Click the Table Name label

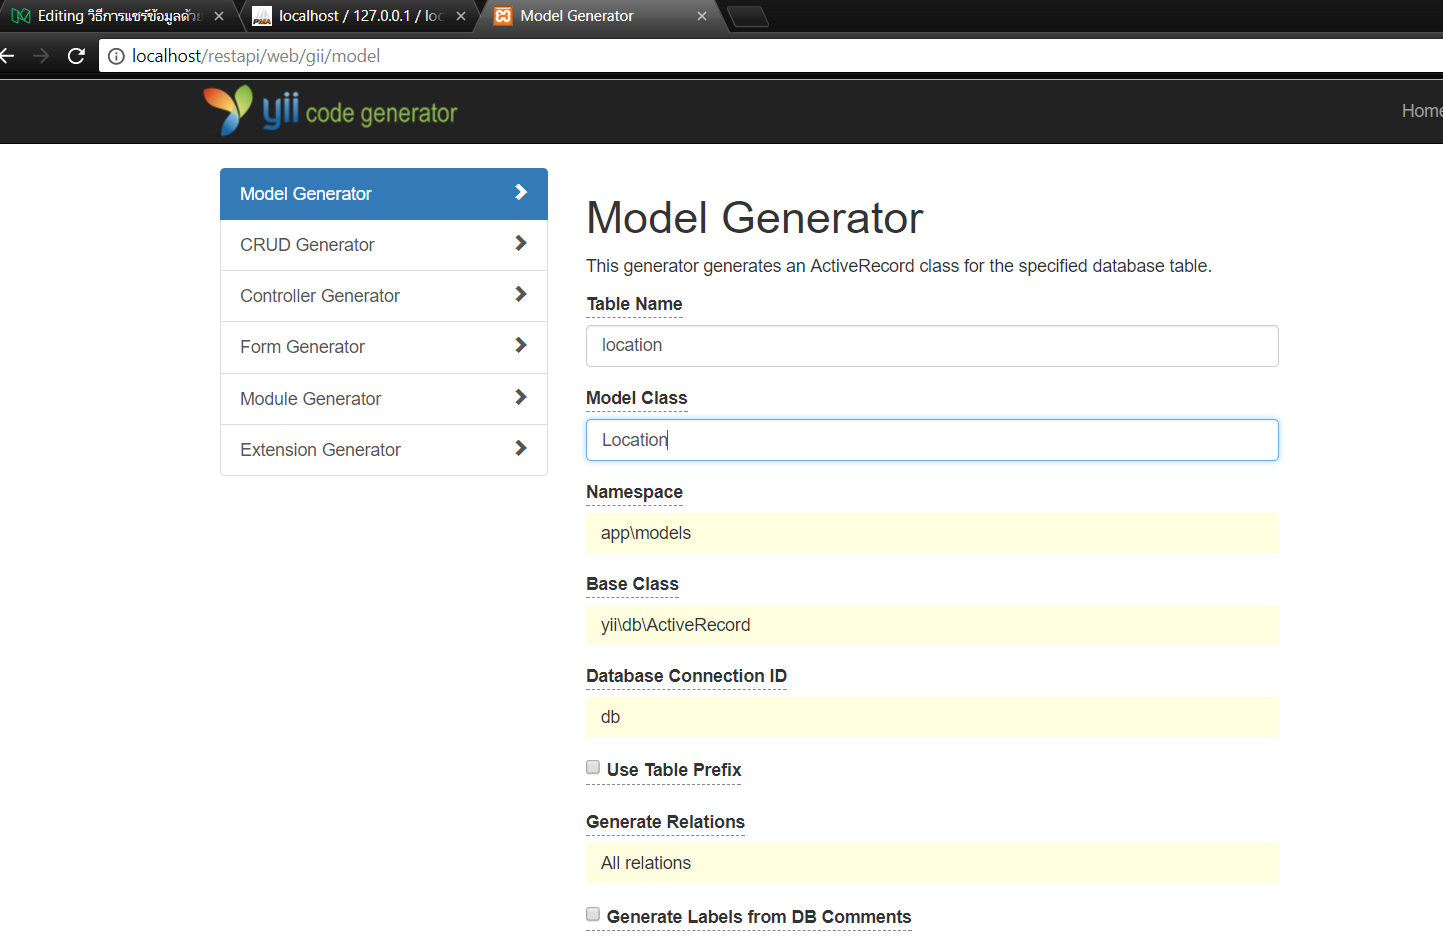634,304
